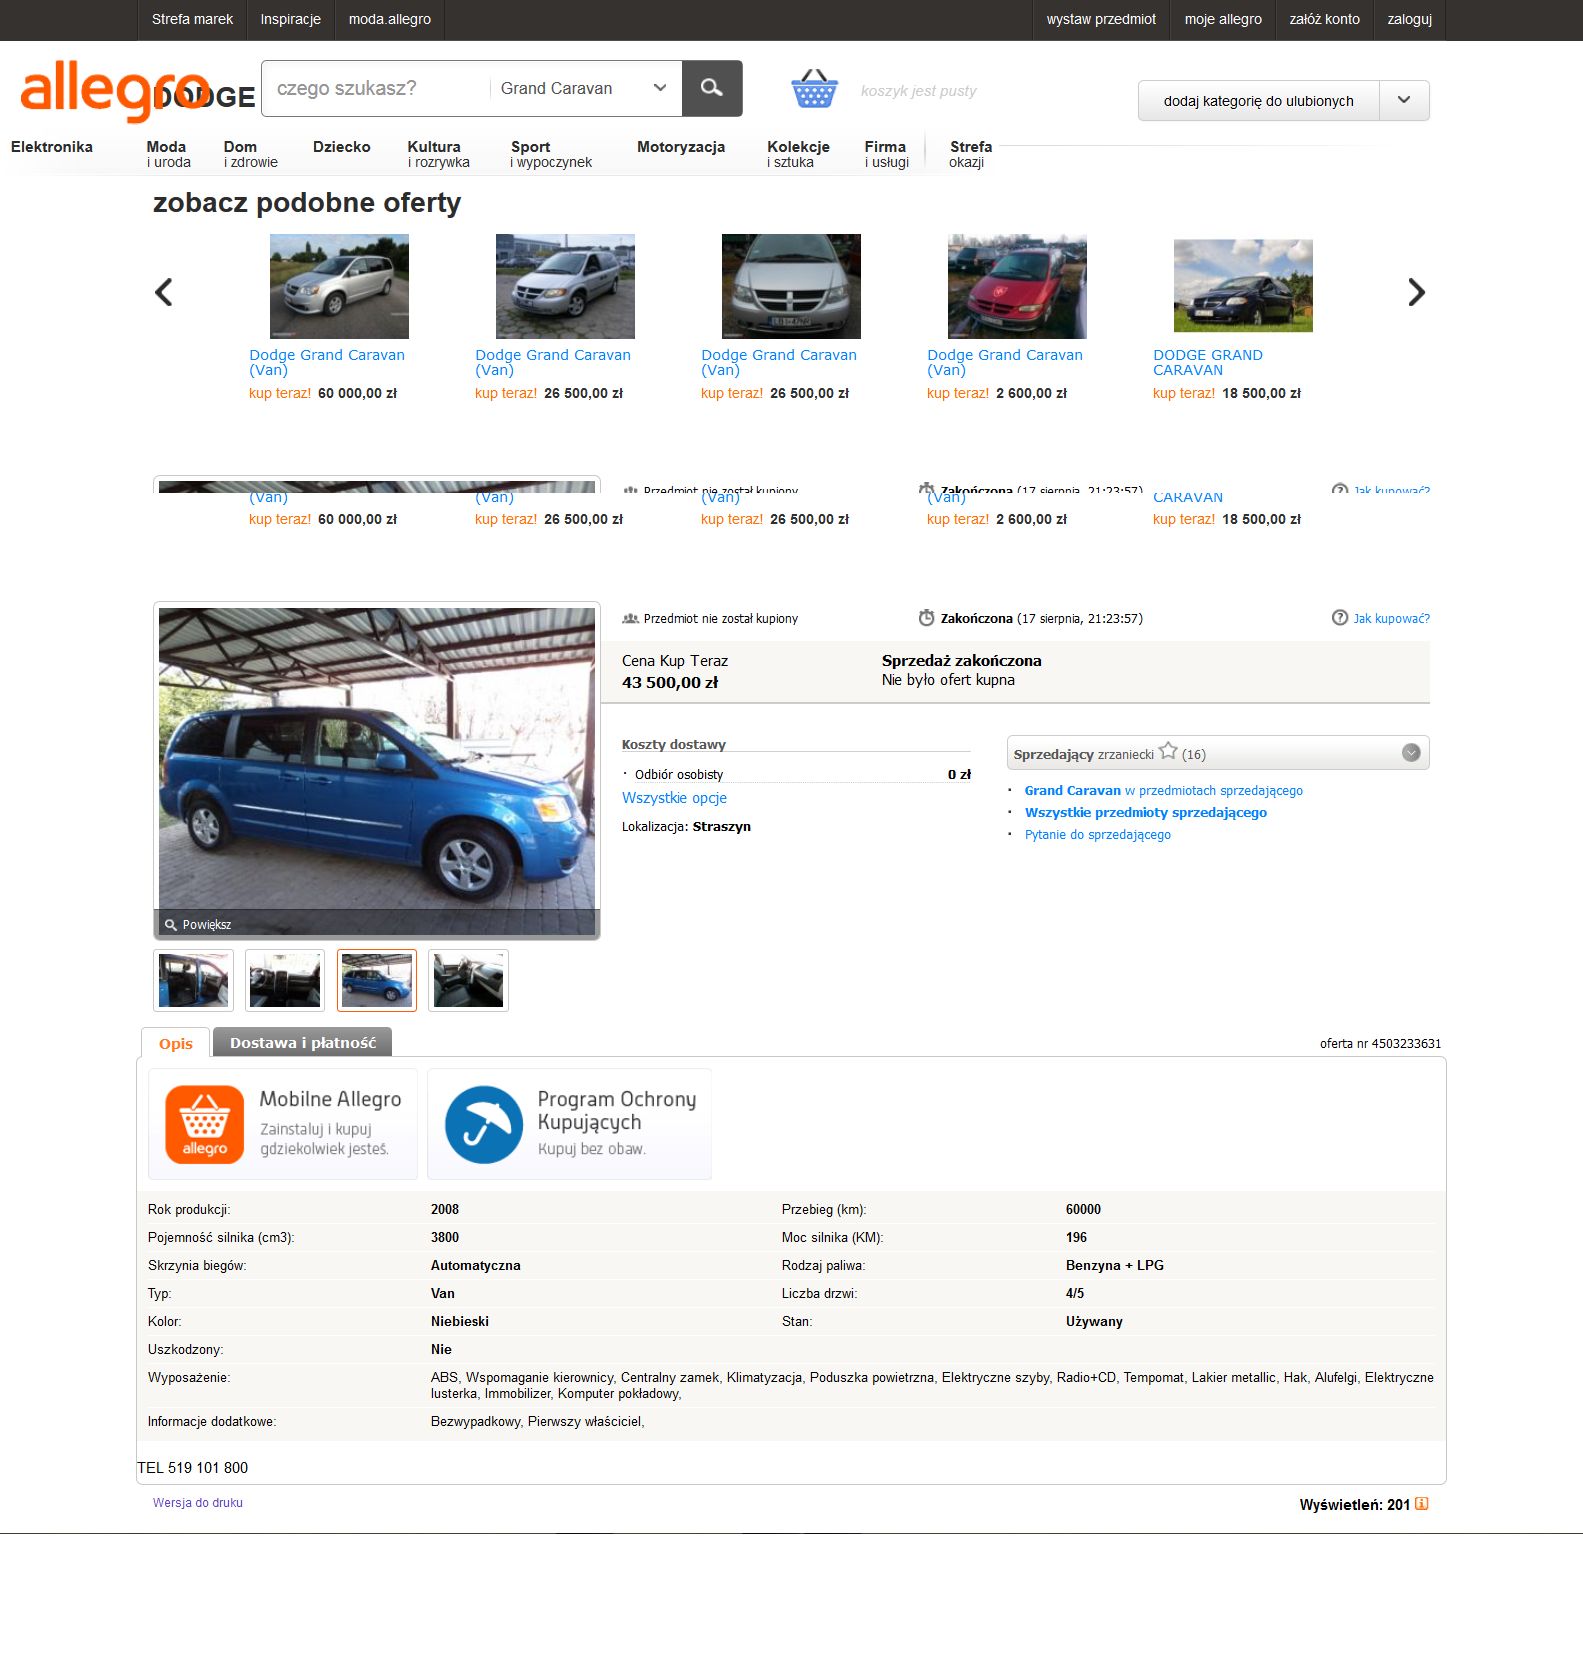Open the favorites category dropdown arrow
1583x1659 pixels.
pyautogui.click(x=1404, y=100)
